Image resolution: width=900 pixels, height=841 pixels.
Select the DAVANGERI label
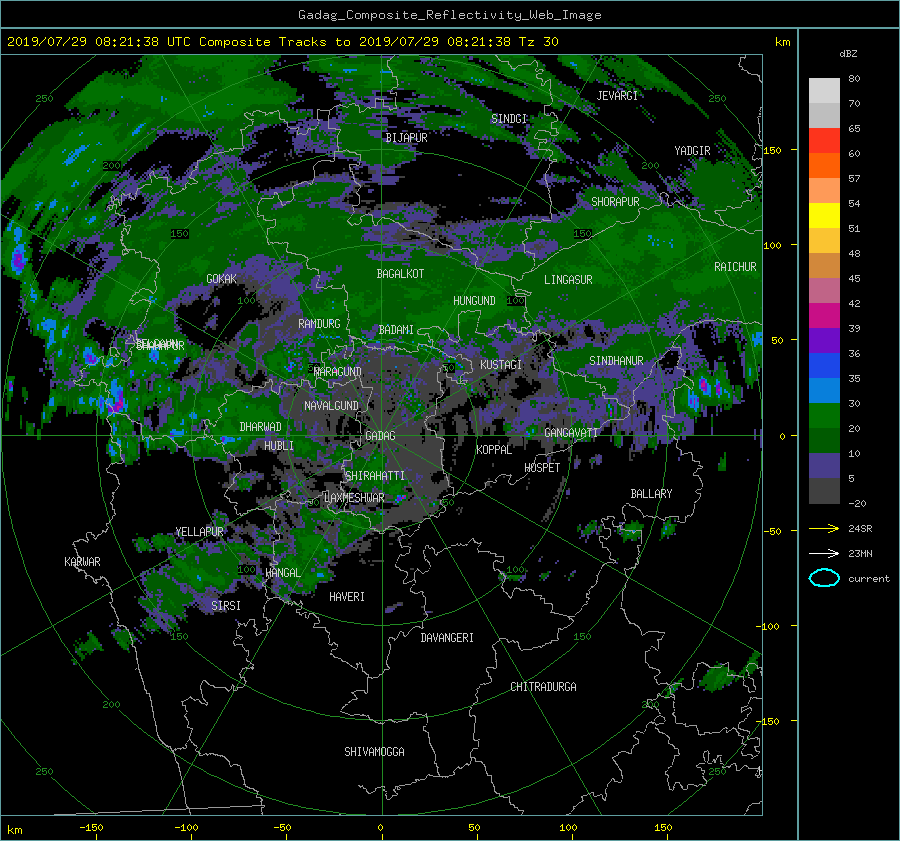click(447, 638)
